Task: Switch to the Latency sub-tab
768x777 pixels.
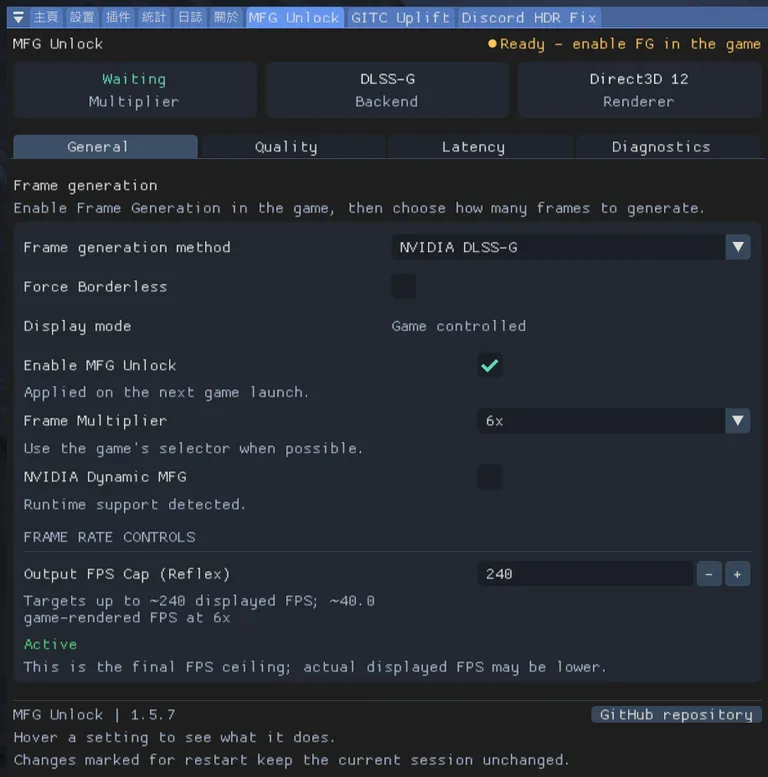Action: 480,147
